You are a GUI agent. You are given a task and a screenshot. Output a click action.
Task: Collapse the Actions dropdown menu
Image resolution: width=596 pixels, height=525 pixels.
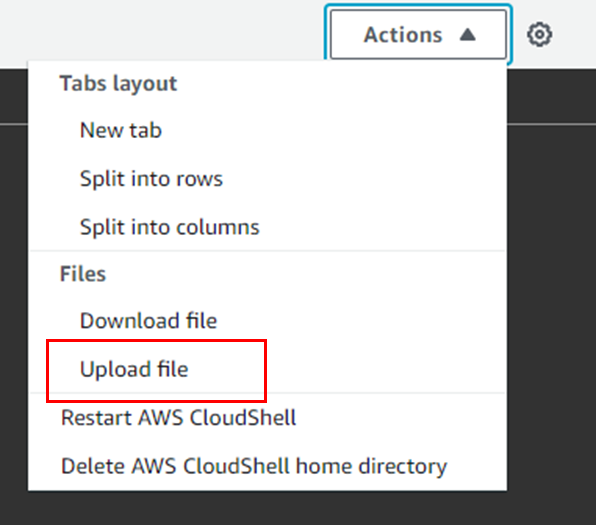pos(418,35)
